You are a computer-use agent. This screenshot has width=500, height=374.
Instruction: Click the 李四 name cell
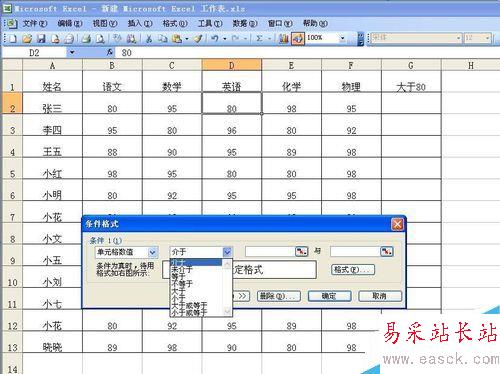coord(52,125)
